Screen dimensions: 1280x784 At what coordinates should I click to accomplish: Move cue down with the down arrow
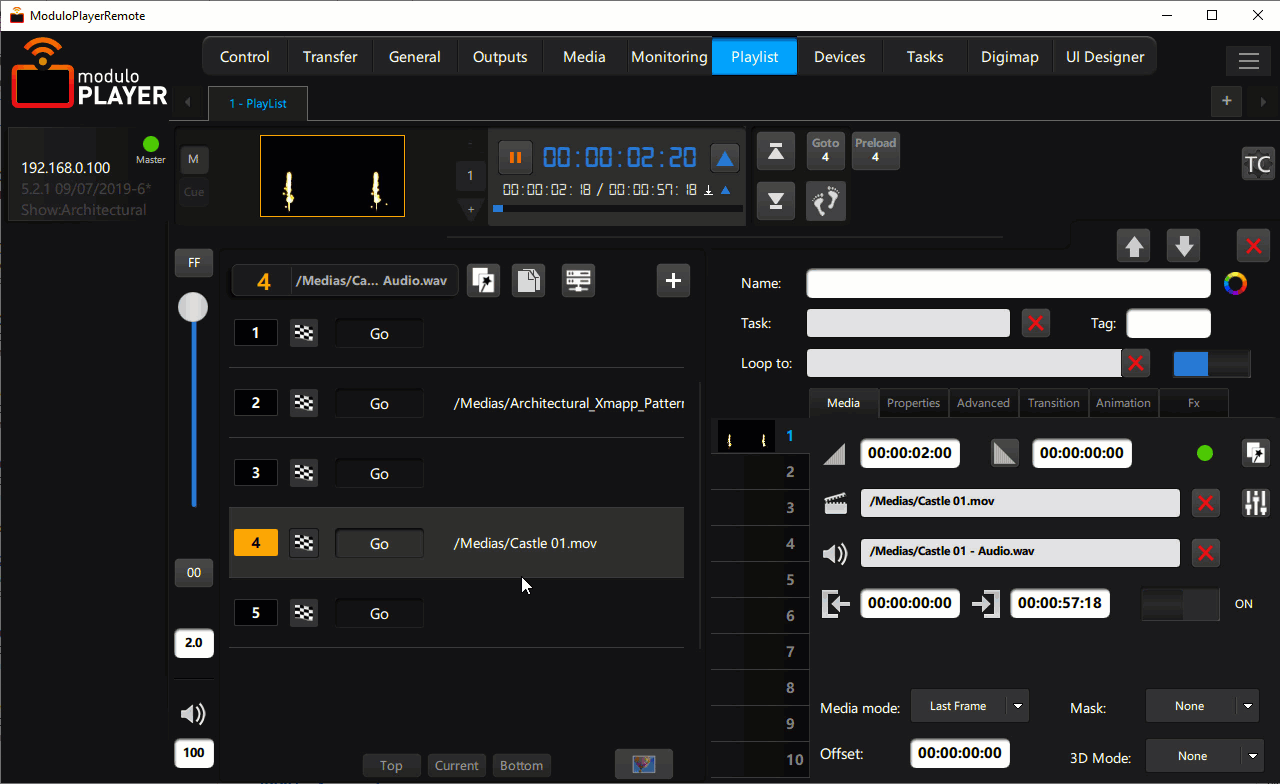pyautogui.click(x=1184, y=246)
